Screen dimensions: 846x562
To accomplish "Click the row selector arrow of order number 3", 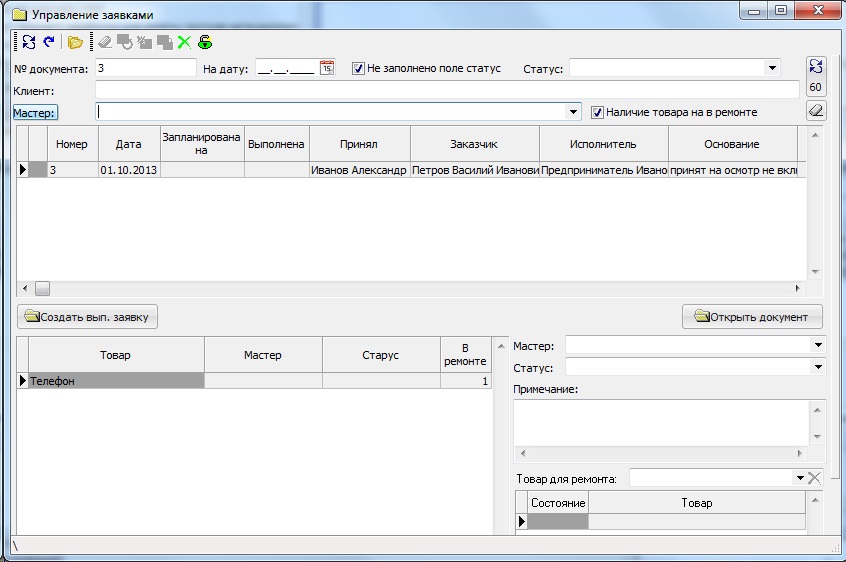I will click(23, 170).
